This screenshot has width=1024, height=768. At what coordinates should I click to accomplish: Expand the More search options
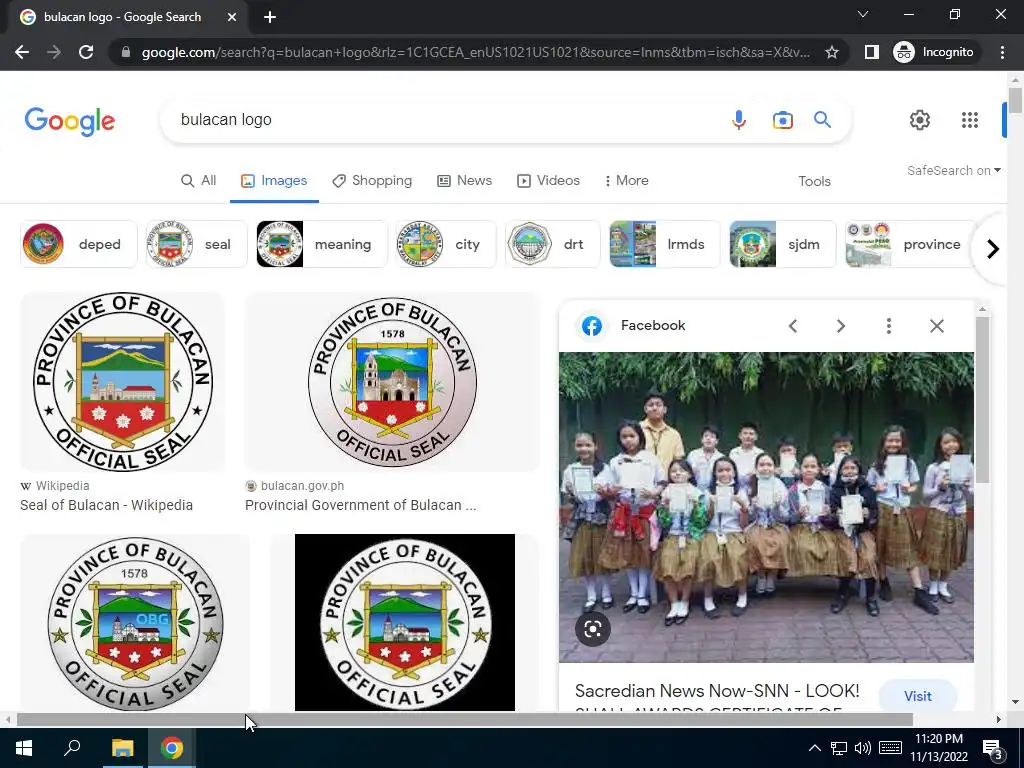pyautogui.click(x=627, y=181)
